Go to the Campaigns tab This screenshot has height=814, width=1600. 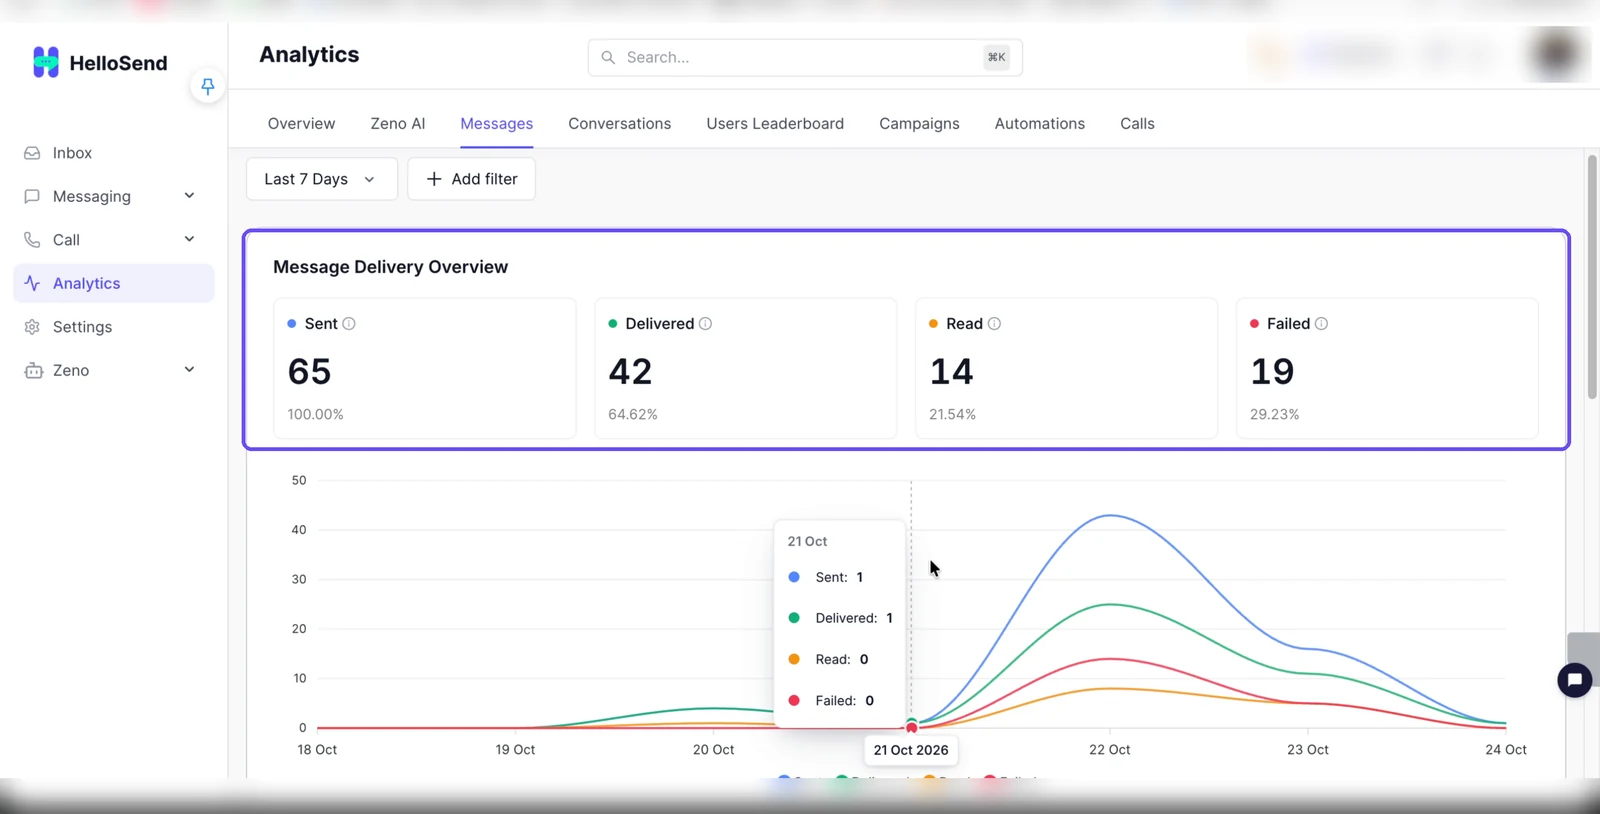tap(919, 124)
